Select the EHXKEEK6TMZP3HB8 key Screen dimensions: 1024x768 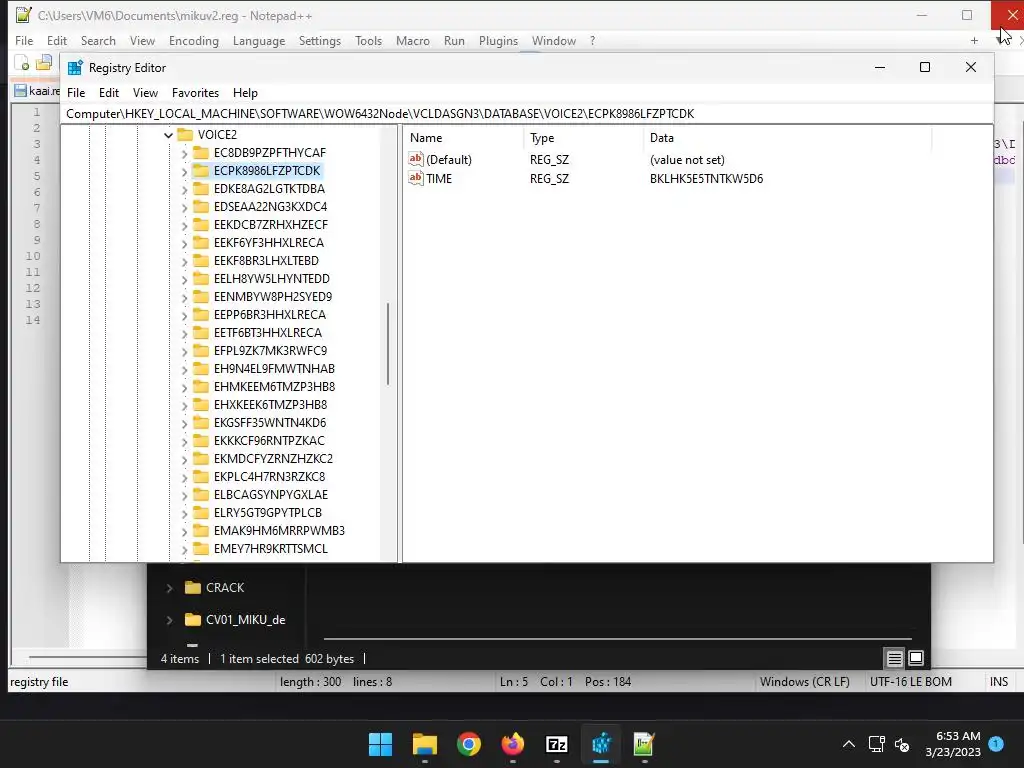pos(270,405)
